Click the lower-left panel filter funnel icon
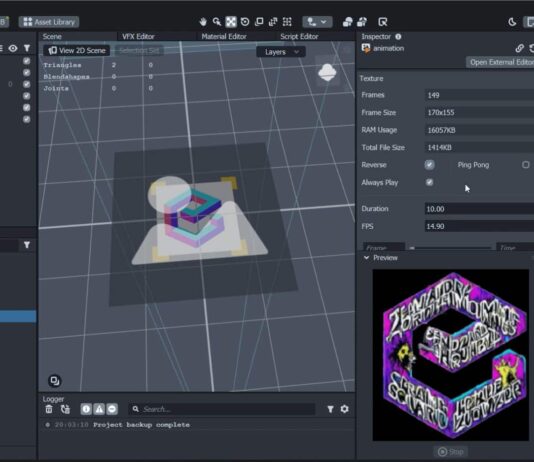This screenshot has height=462, width=534. [x=27, y=245]
